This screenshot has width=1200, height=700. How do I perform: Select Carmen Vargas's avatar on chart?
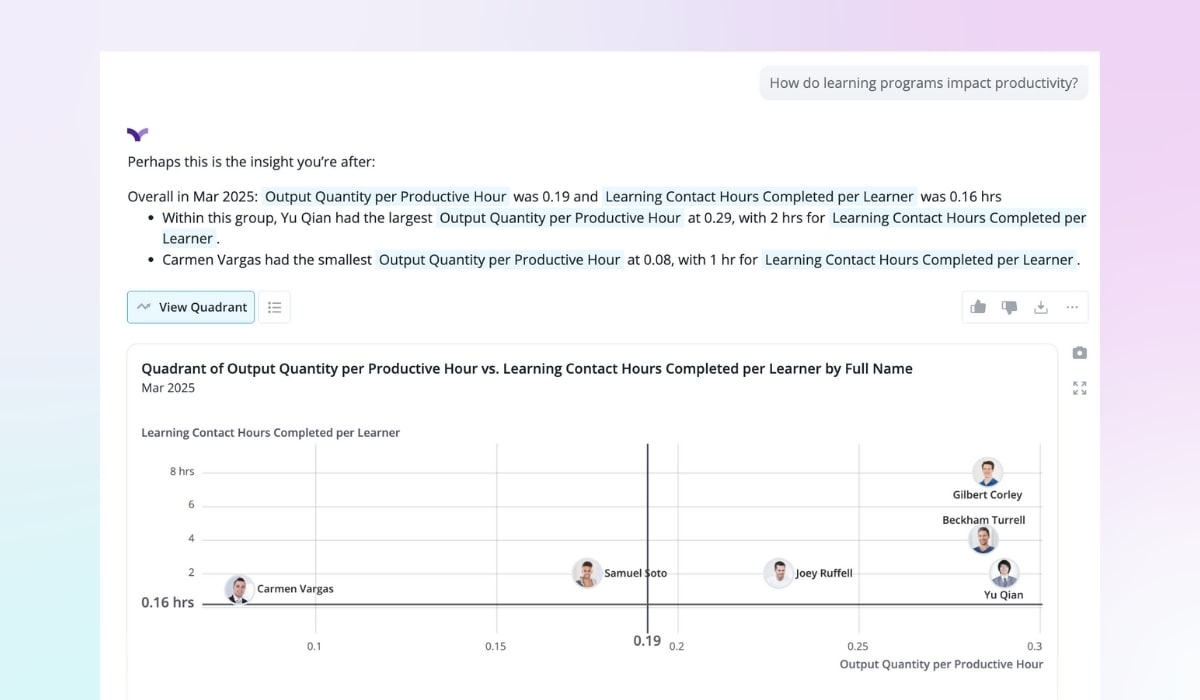point(238,589)
